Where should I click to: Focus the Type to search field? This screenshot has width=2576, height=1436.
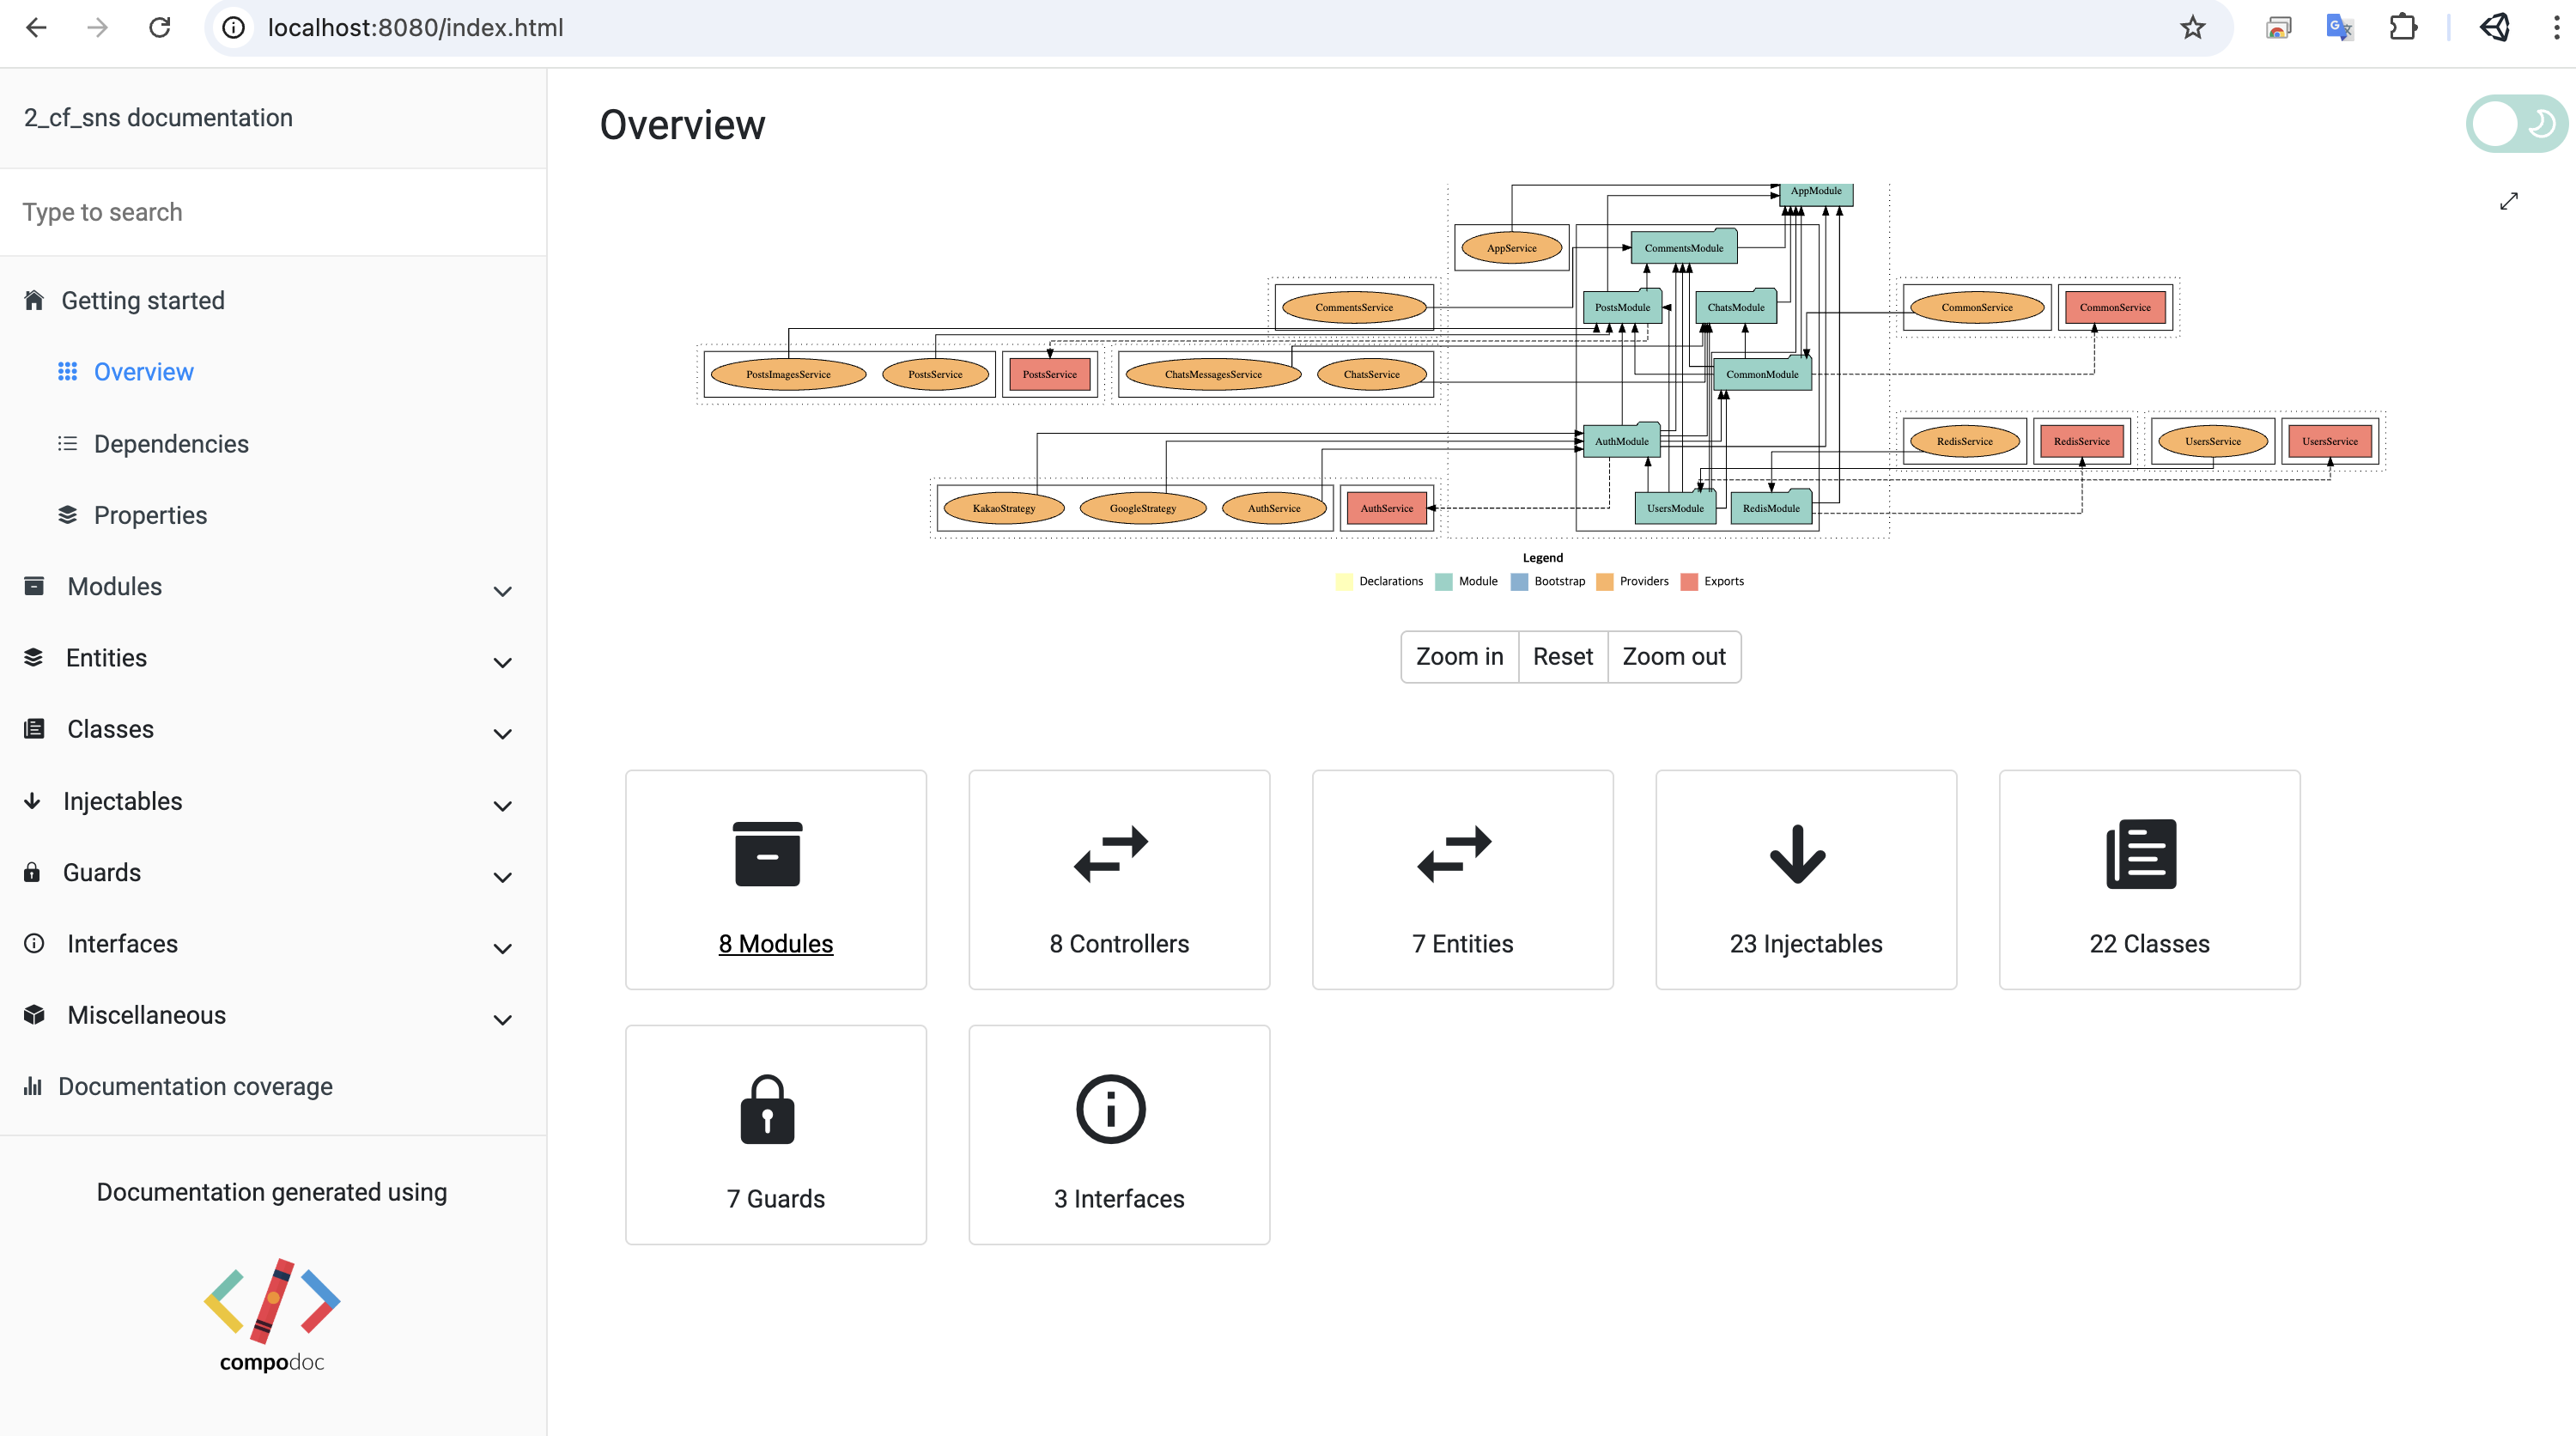click(x=272, y=212)
